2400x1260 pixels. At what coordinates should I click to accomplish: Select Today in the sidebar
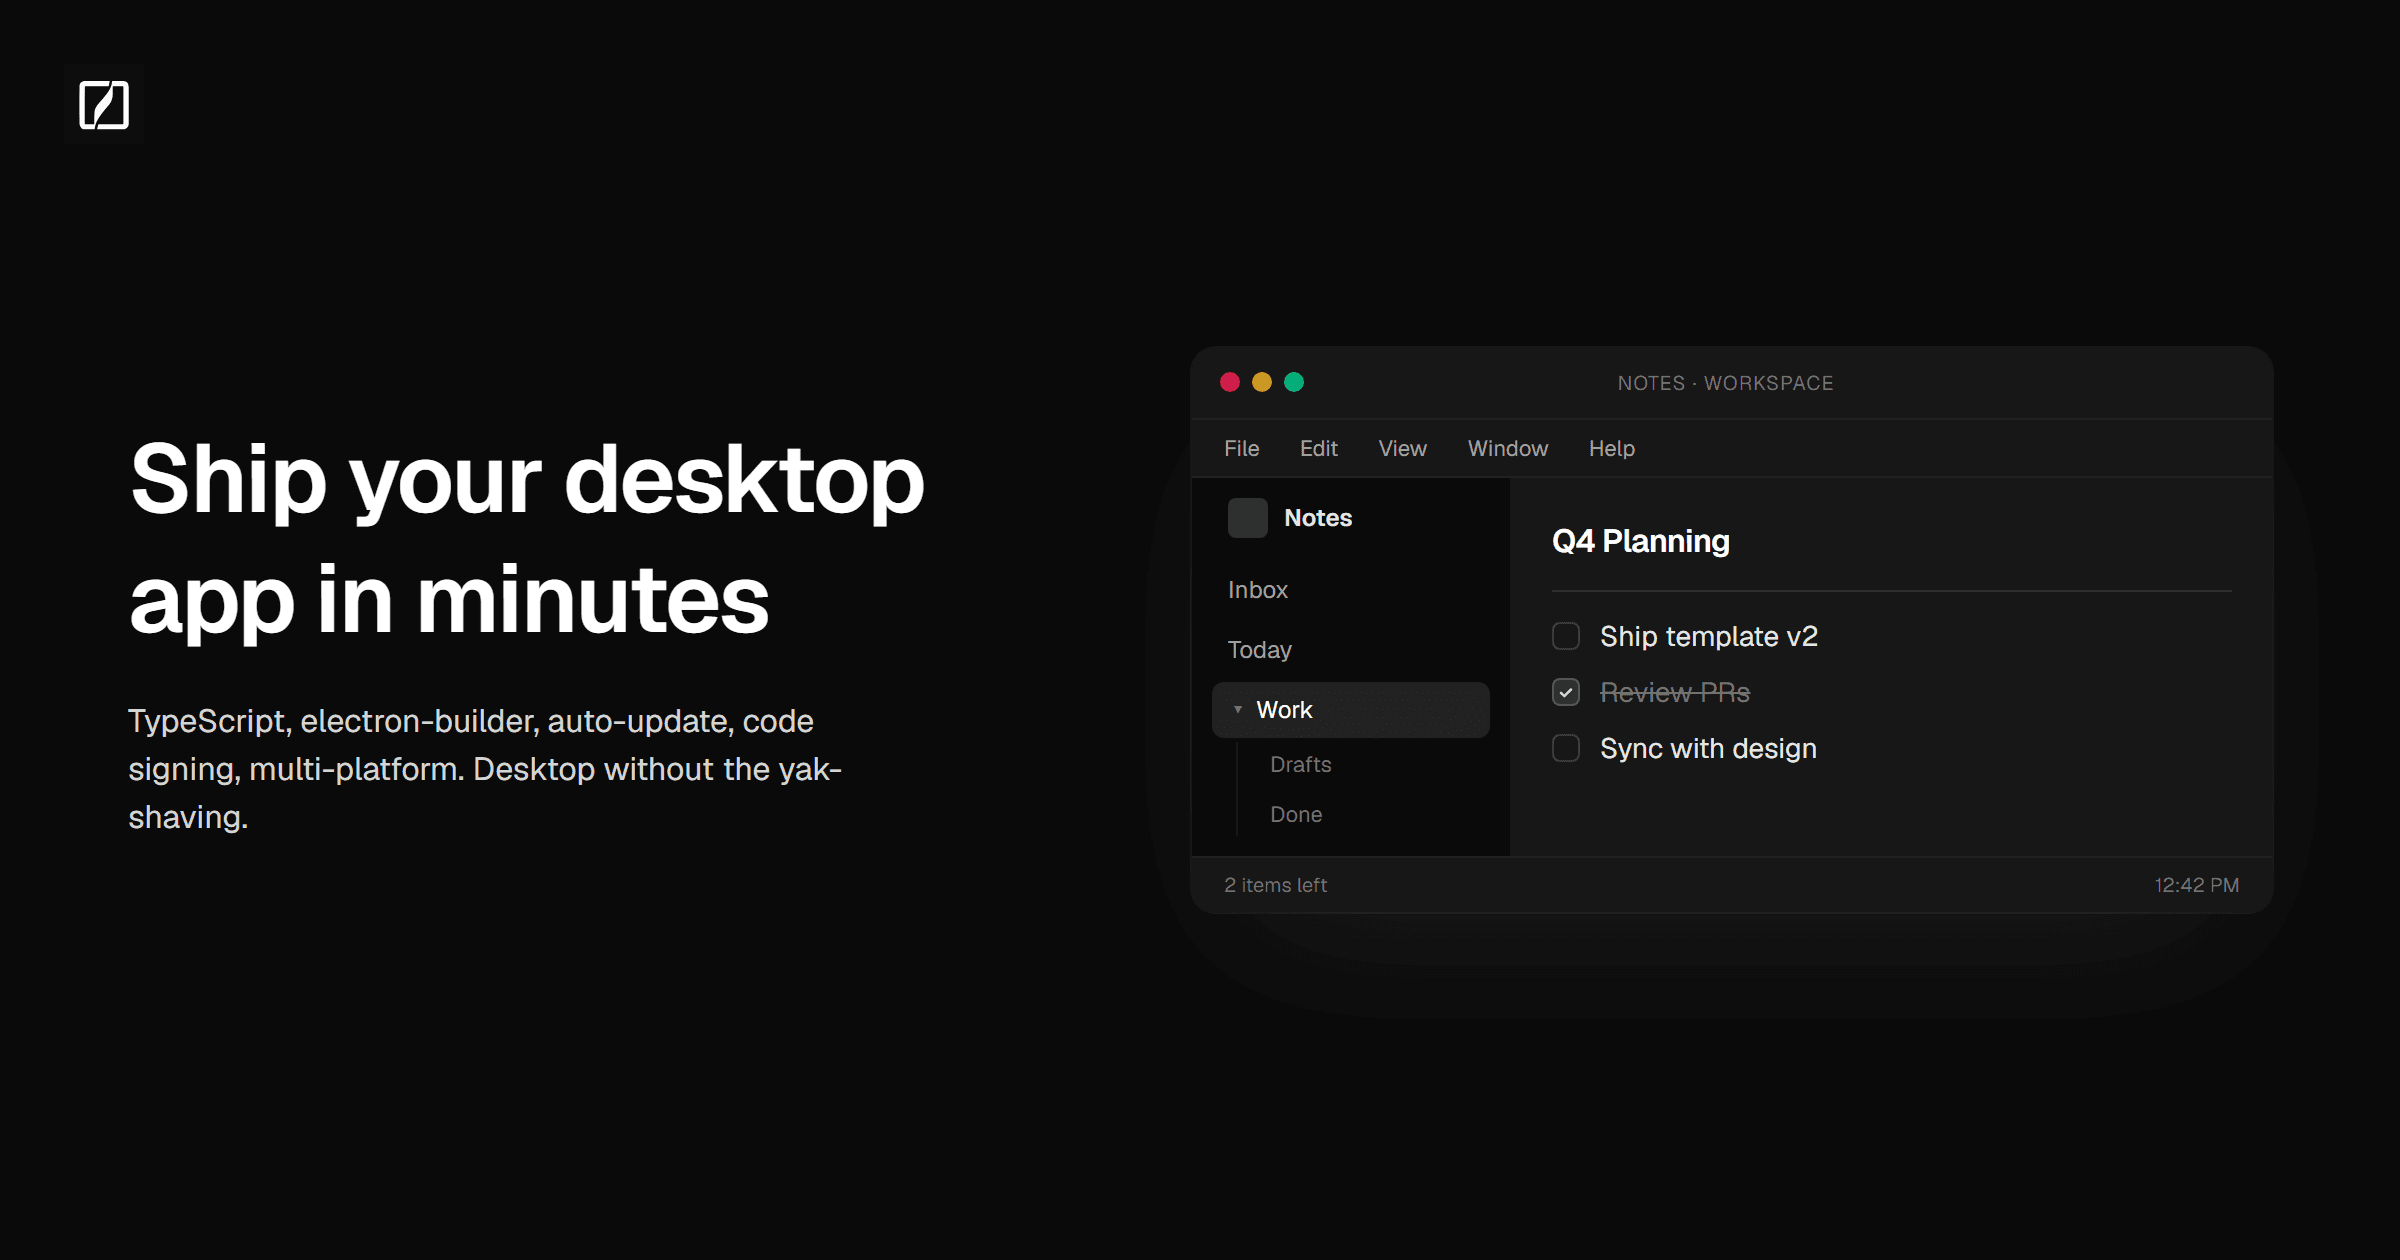point(1351,650)
